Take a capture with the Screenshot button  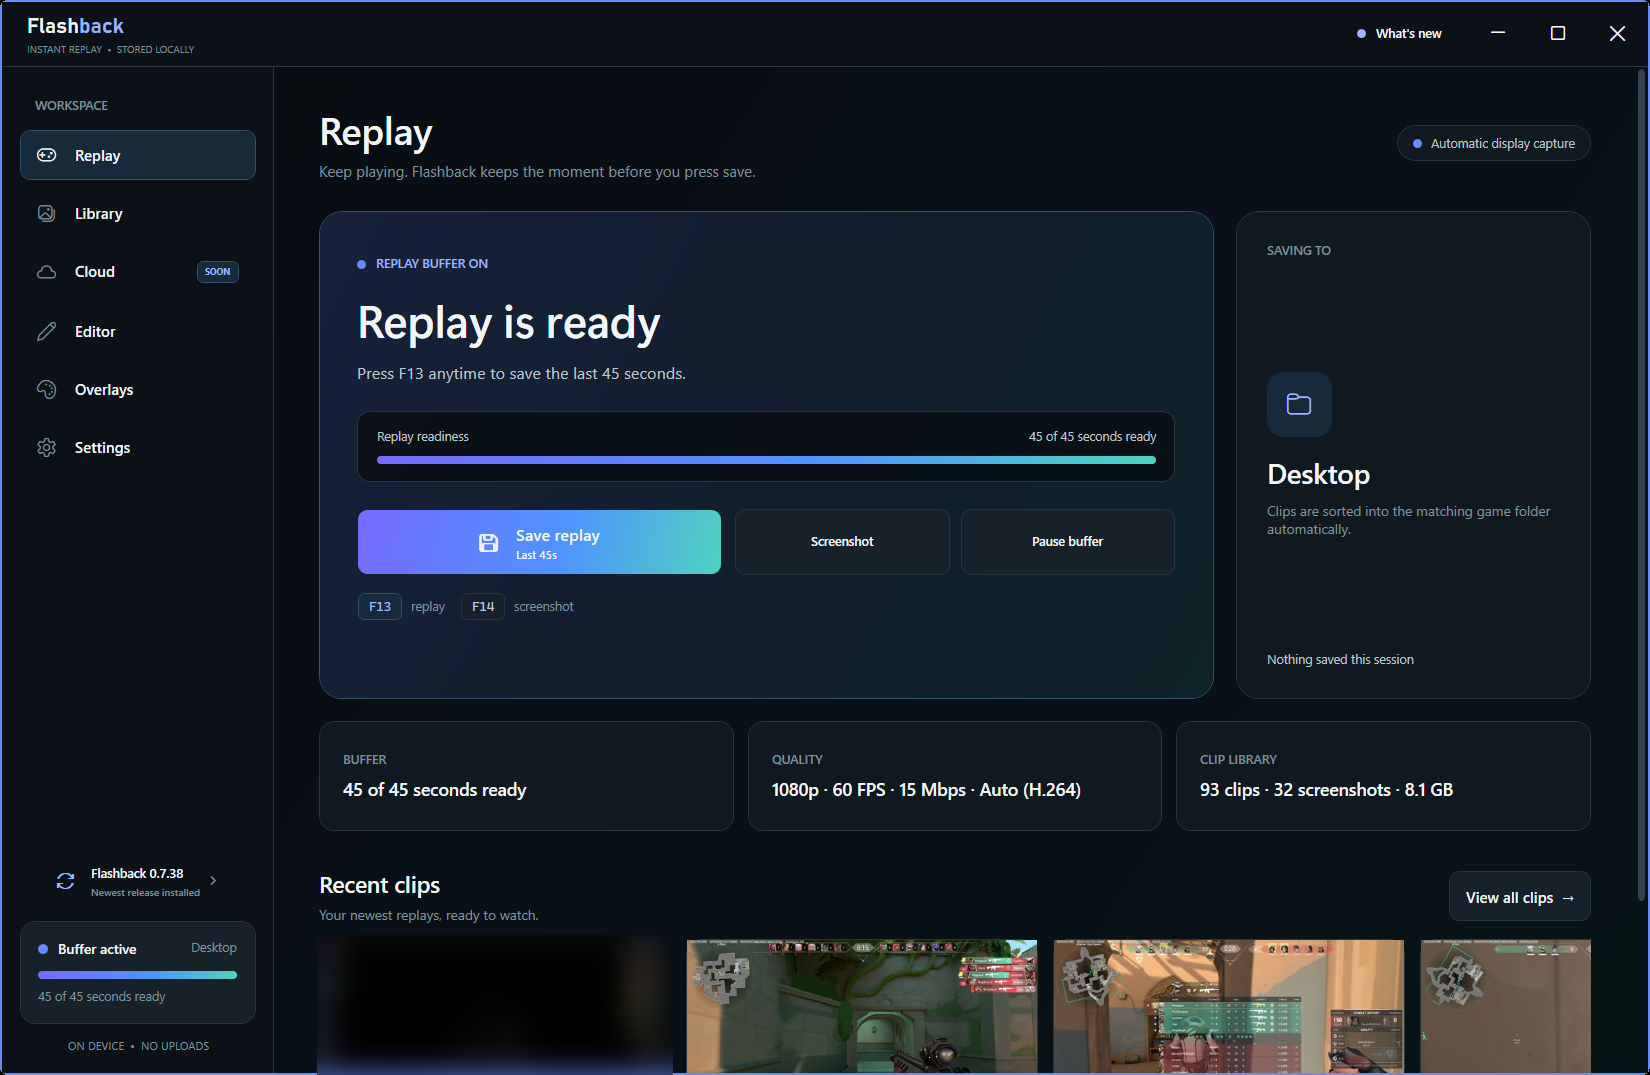pyautogui.click(x=842, y=542)
